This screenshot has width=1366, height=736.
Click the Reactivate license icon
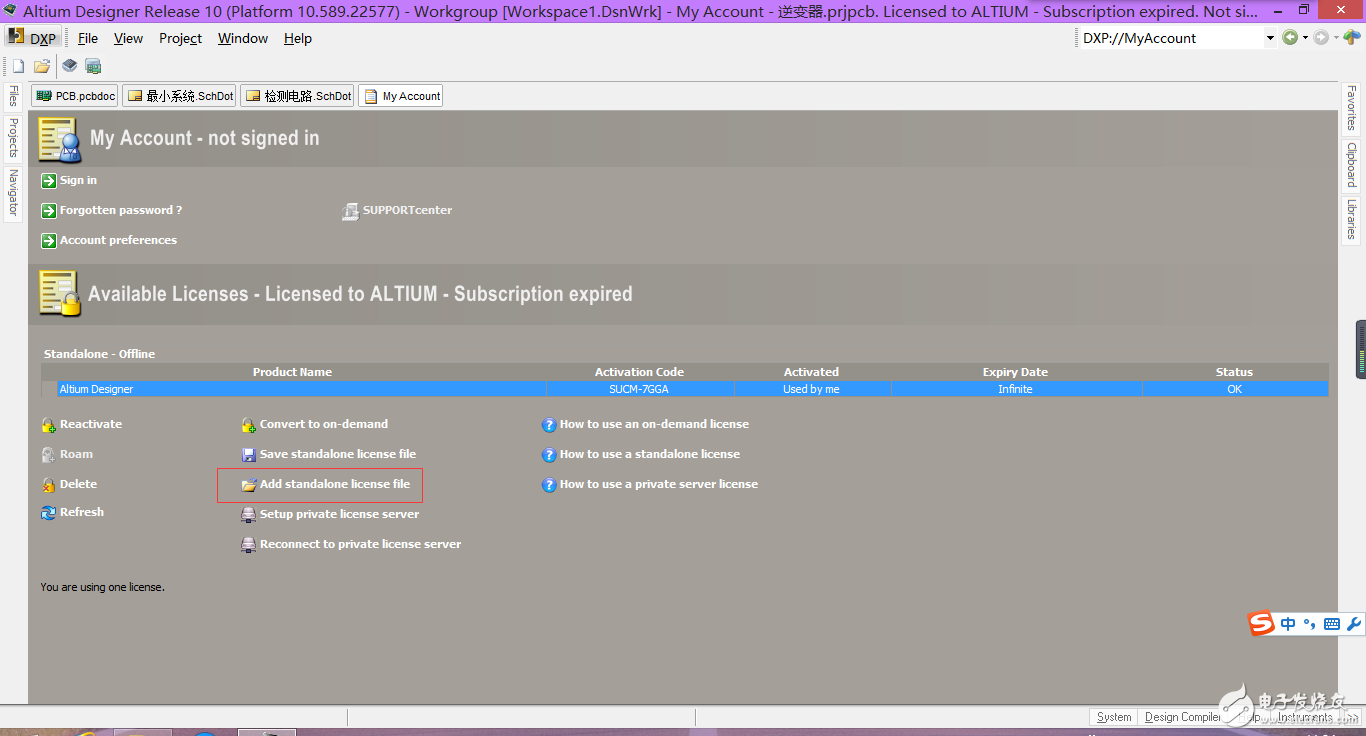49,425
